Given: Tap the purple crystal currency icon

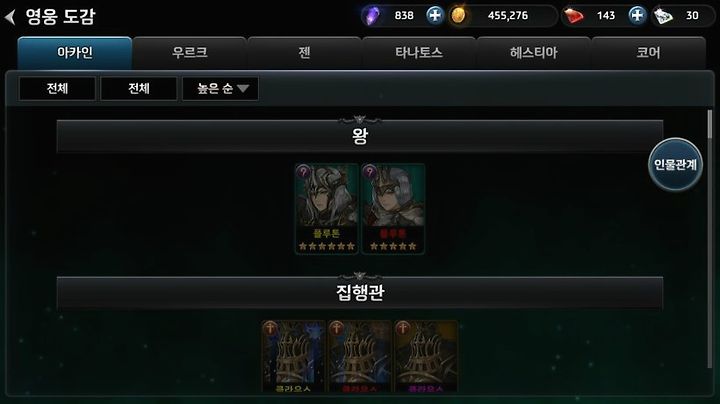Looking at the screenshot, I should pyautogui.click(x=371, y=16).
